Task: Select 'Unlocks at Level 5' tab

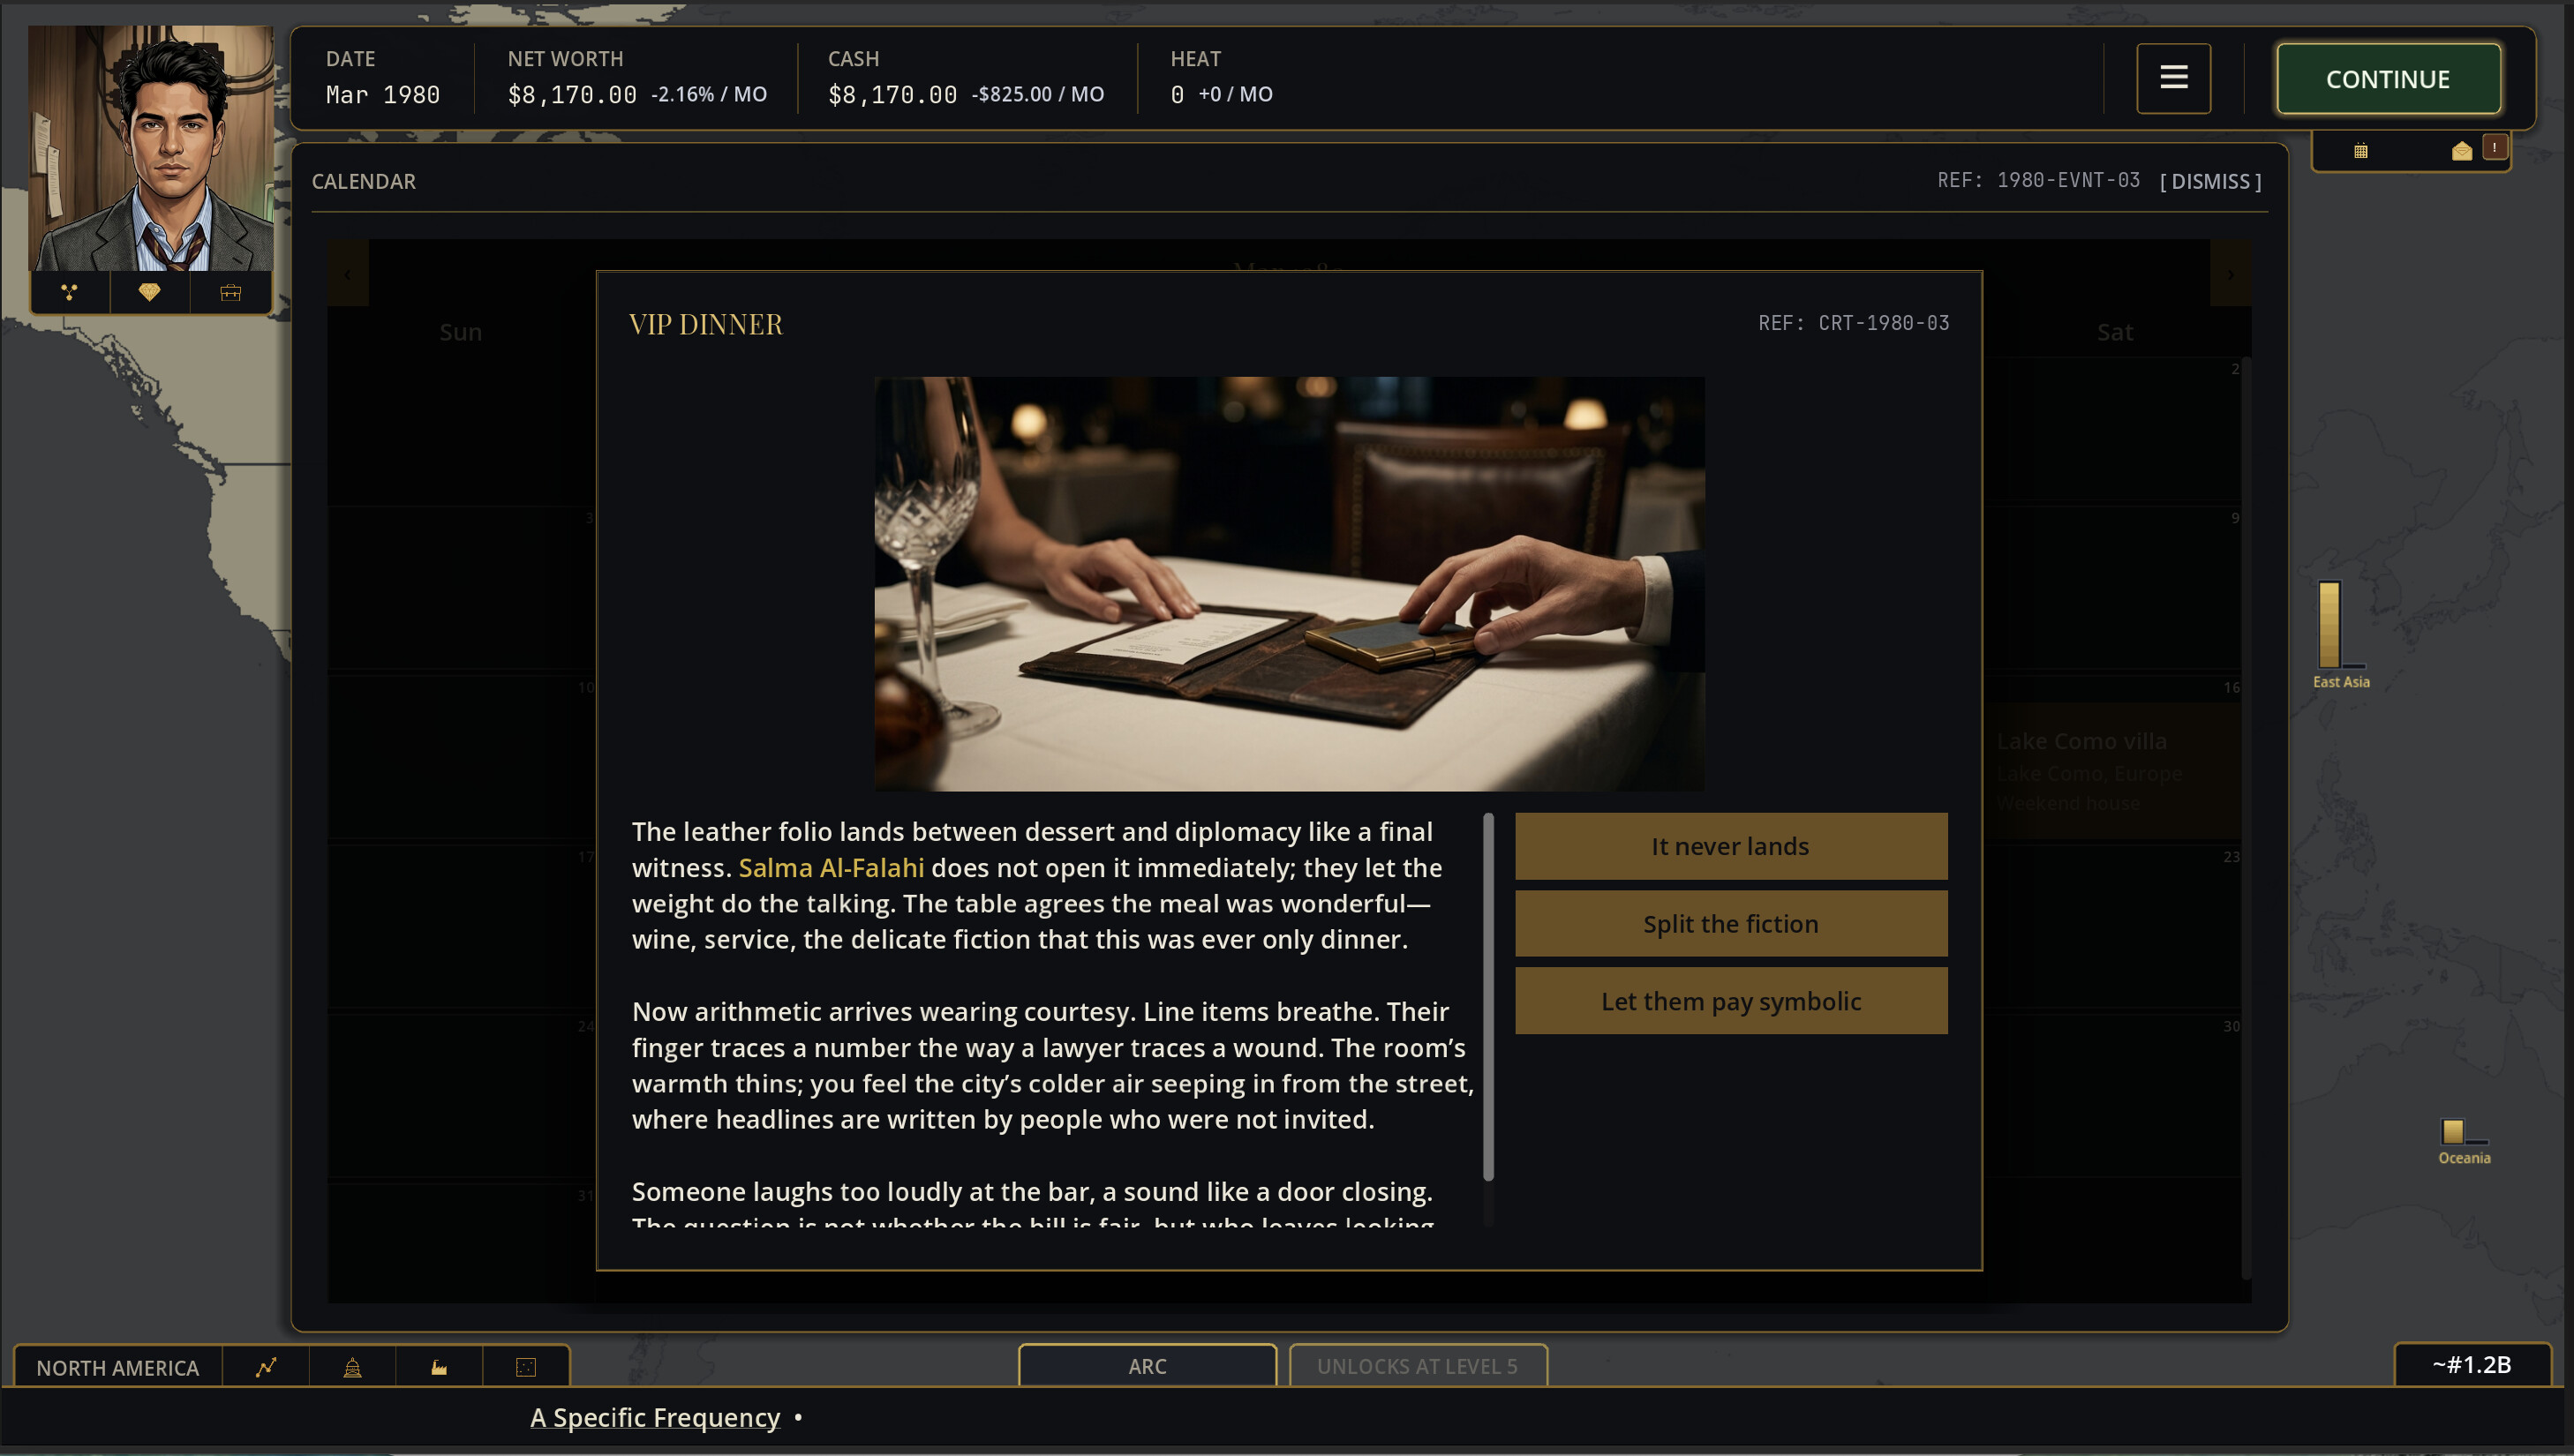Action: [x=1417, y=1366]
